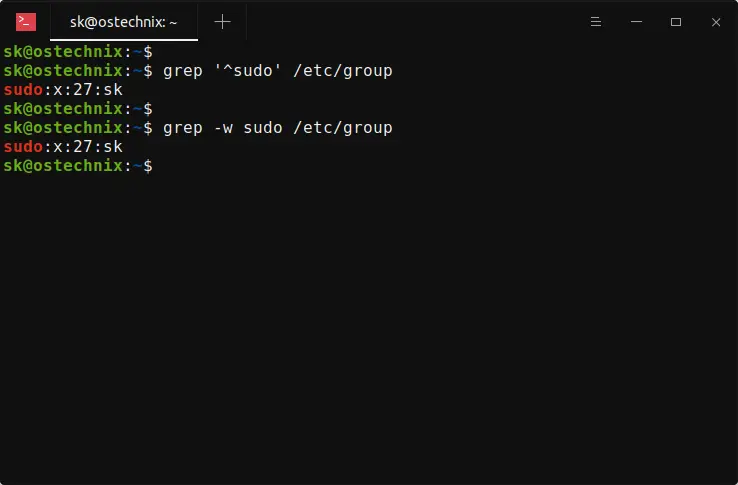Open a new tab with plus button
Image resolution: width=738 pixels, height=485 pixels.
click(222, 21)
